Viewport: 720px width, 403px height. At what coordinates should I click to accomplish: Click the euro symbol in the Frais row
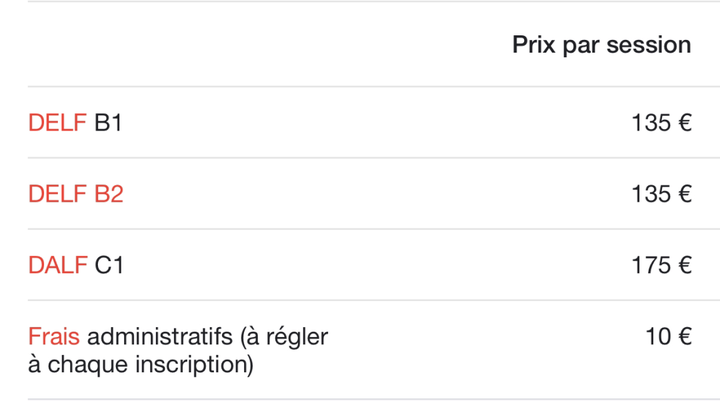pyautogui.click(x=684, y=337)
